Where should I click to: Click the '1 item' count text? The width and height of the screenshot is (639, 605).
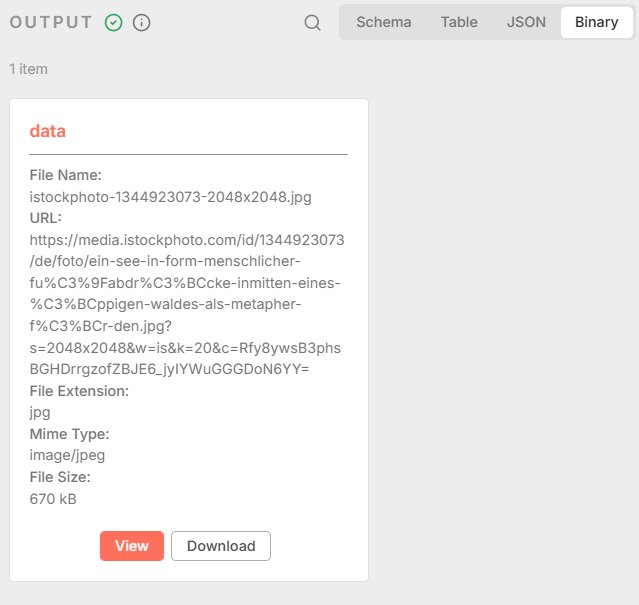28,69
